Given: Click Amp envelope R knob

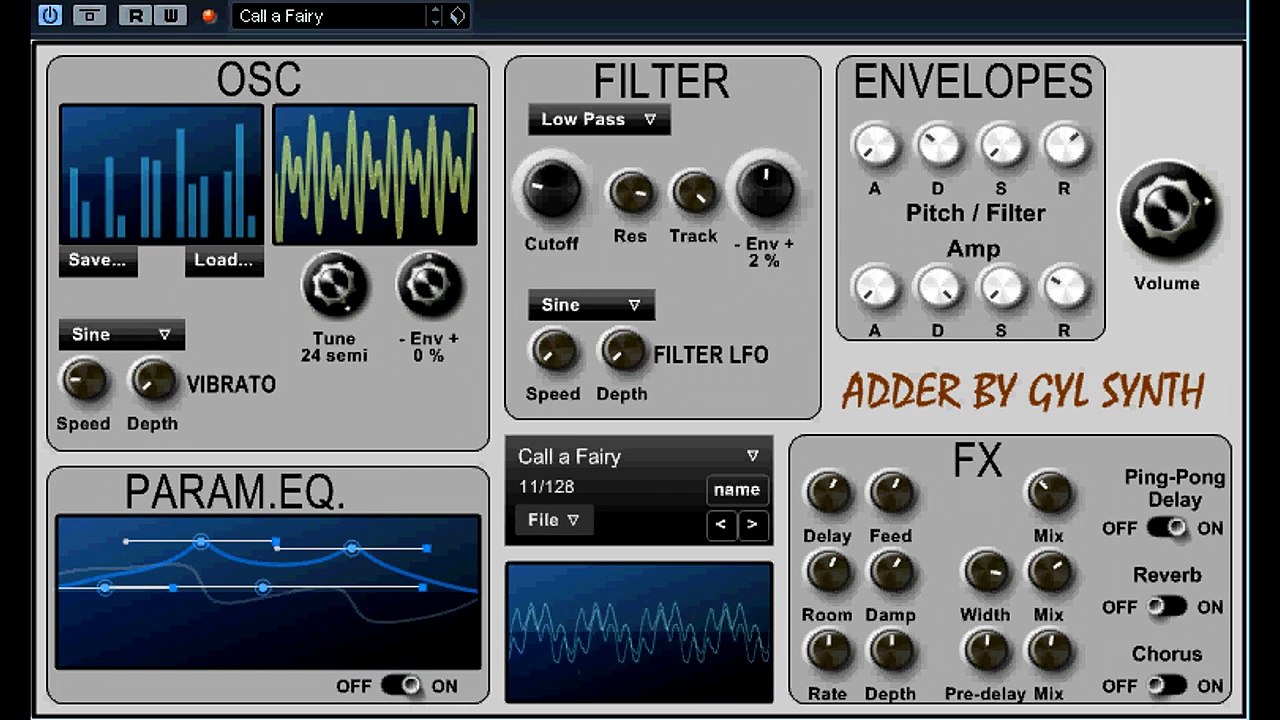Looking at the screenshot, I should coord(1064,288).
